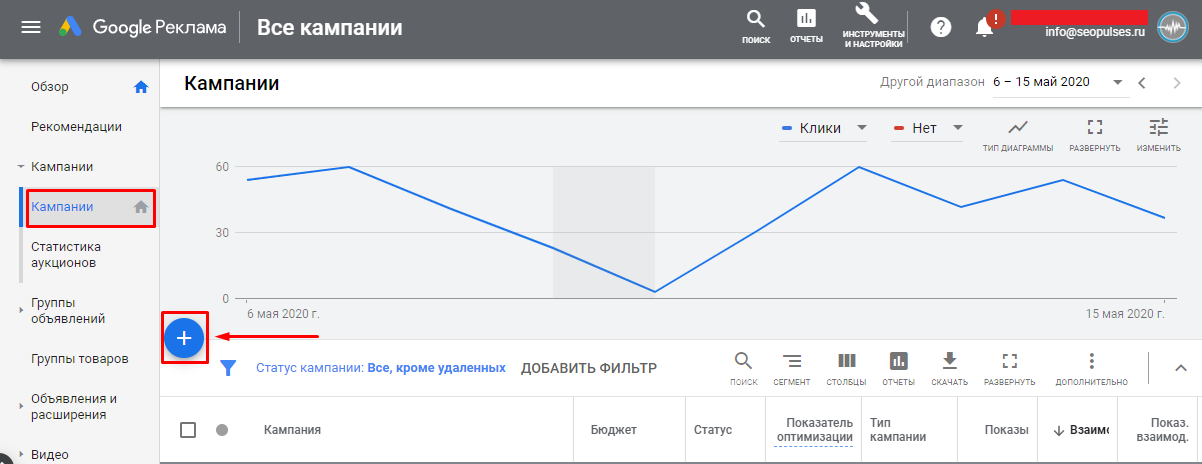This screenshot has height=464, width=1202.
Task: Click the Другой диапазон label
Action: tap(932, 82)
